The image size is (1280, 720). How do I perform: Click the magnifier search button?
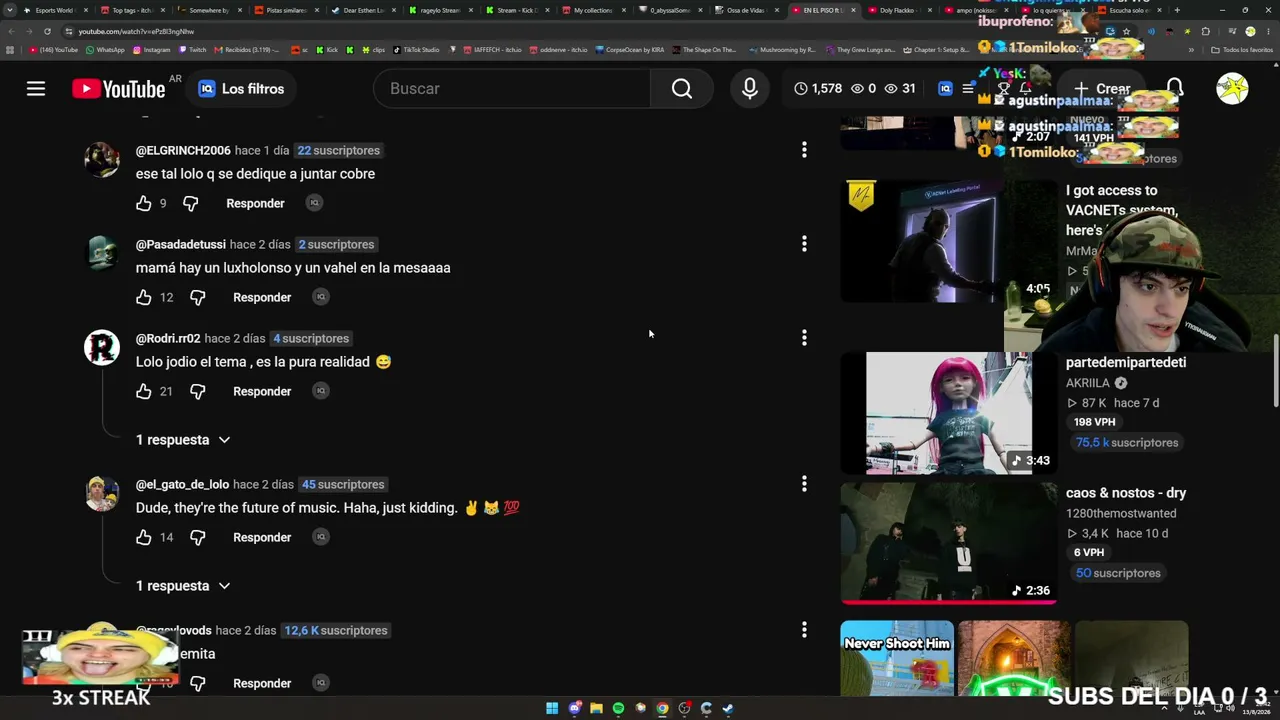pyautogui.click(x=682, y=89)
